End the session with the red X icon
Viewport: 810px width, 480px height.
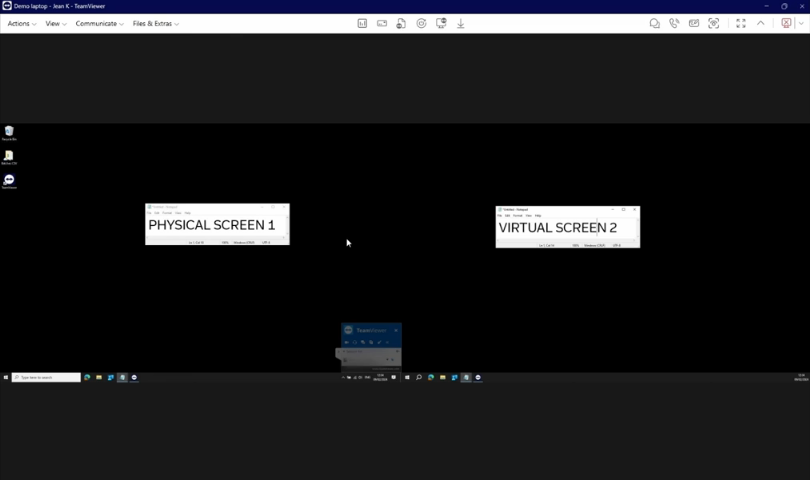[786, 23]
